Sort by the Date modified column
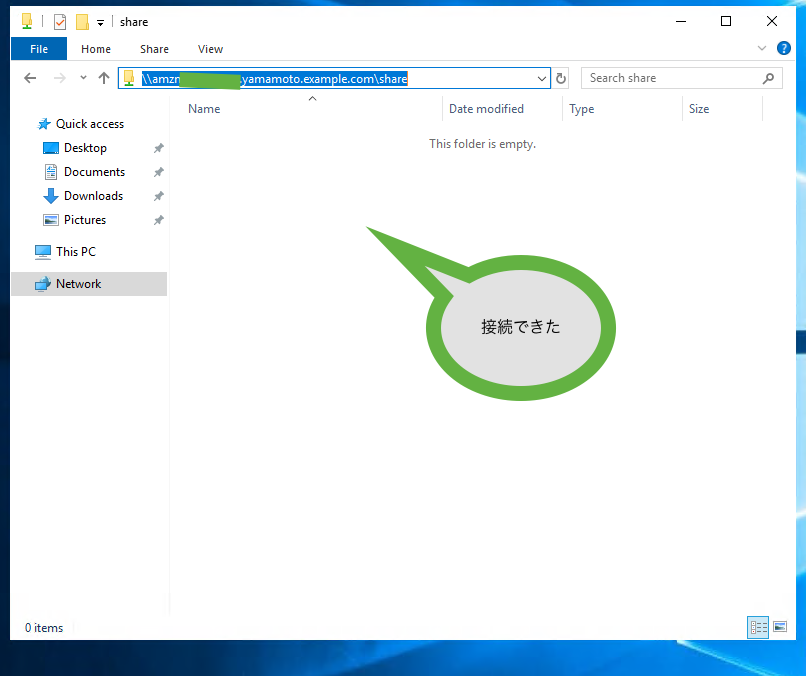 486,109
